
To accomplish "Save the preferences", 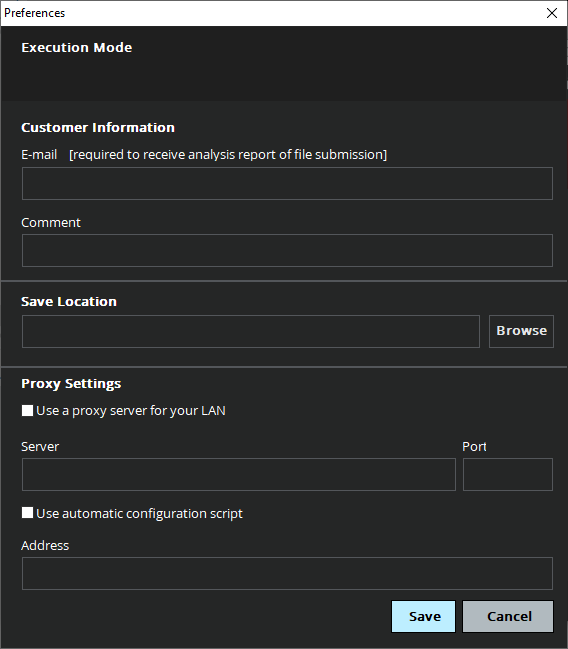I will click(x=423, y=616).
